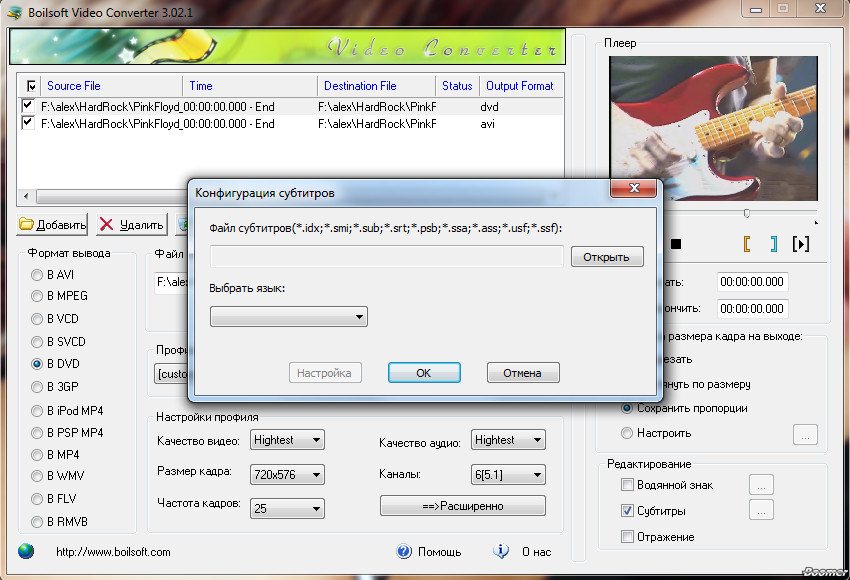Click the О нас link
Screen dimensions: 850x580
tap(536, 552)
